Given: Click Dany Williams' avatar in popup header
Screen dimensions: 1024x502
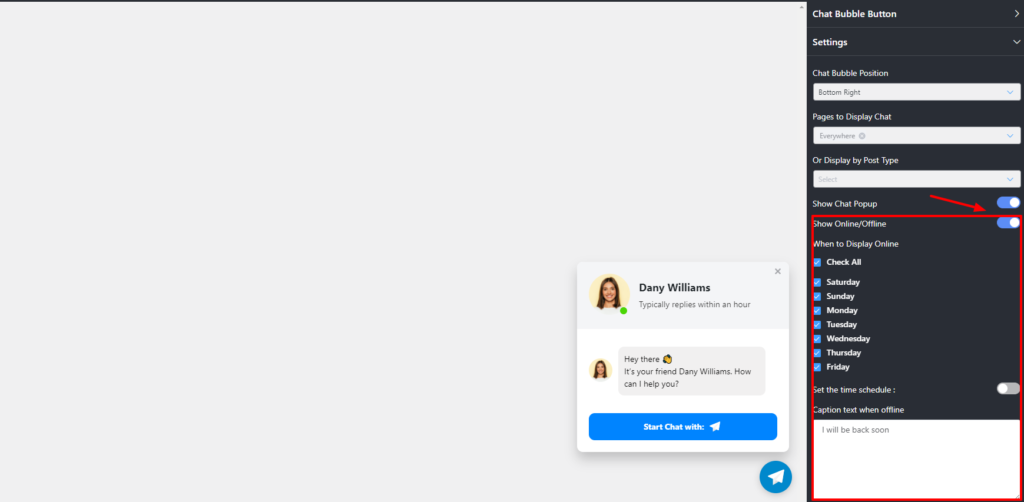Looking at the screenshot, I should tap(609, 293).
